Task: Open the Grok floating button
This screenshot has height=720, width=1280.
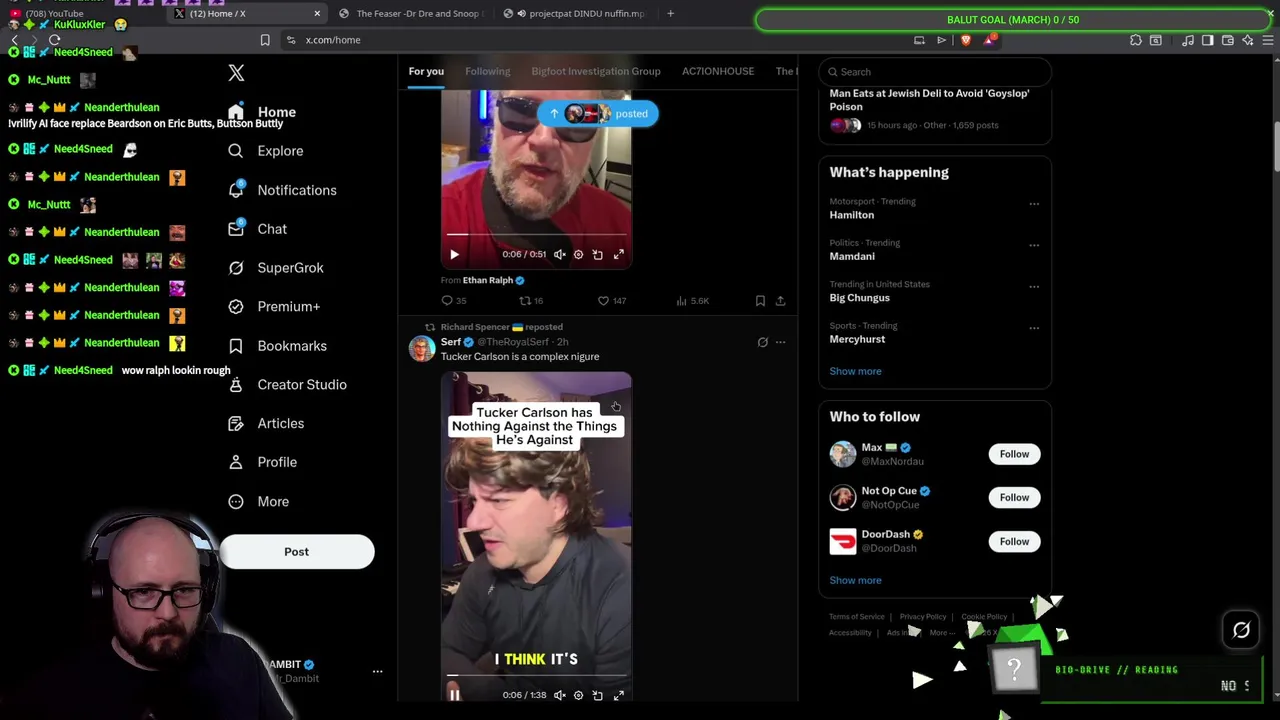Action: (1241, 630)
